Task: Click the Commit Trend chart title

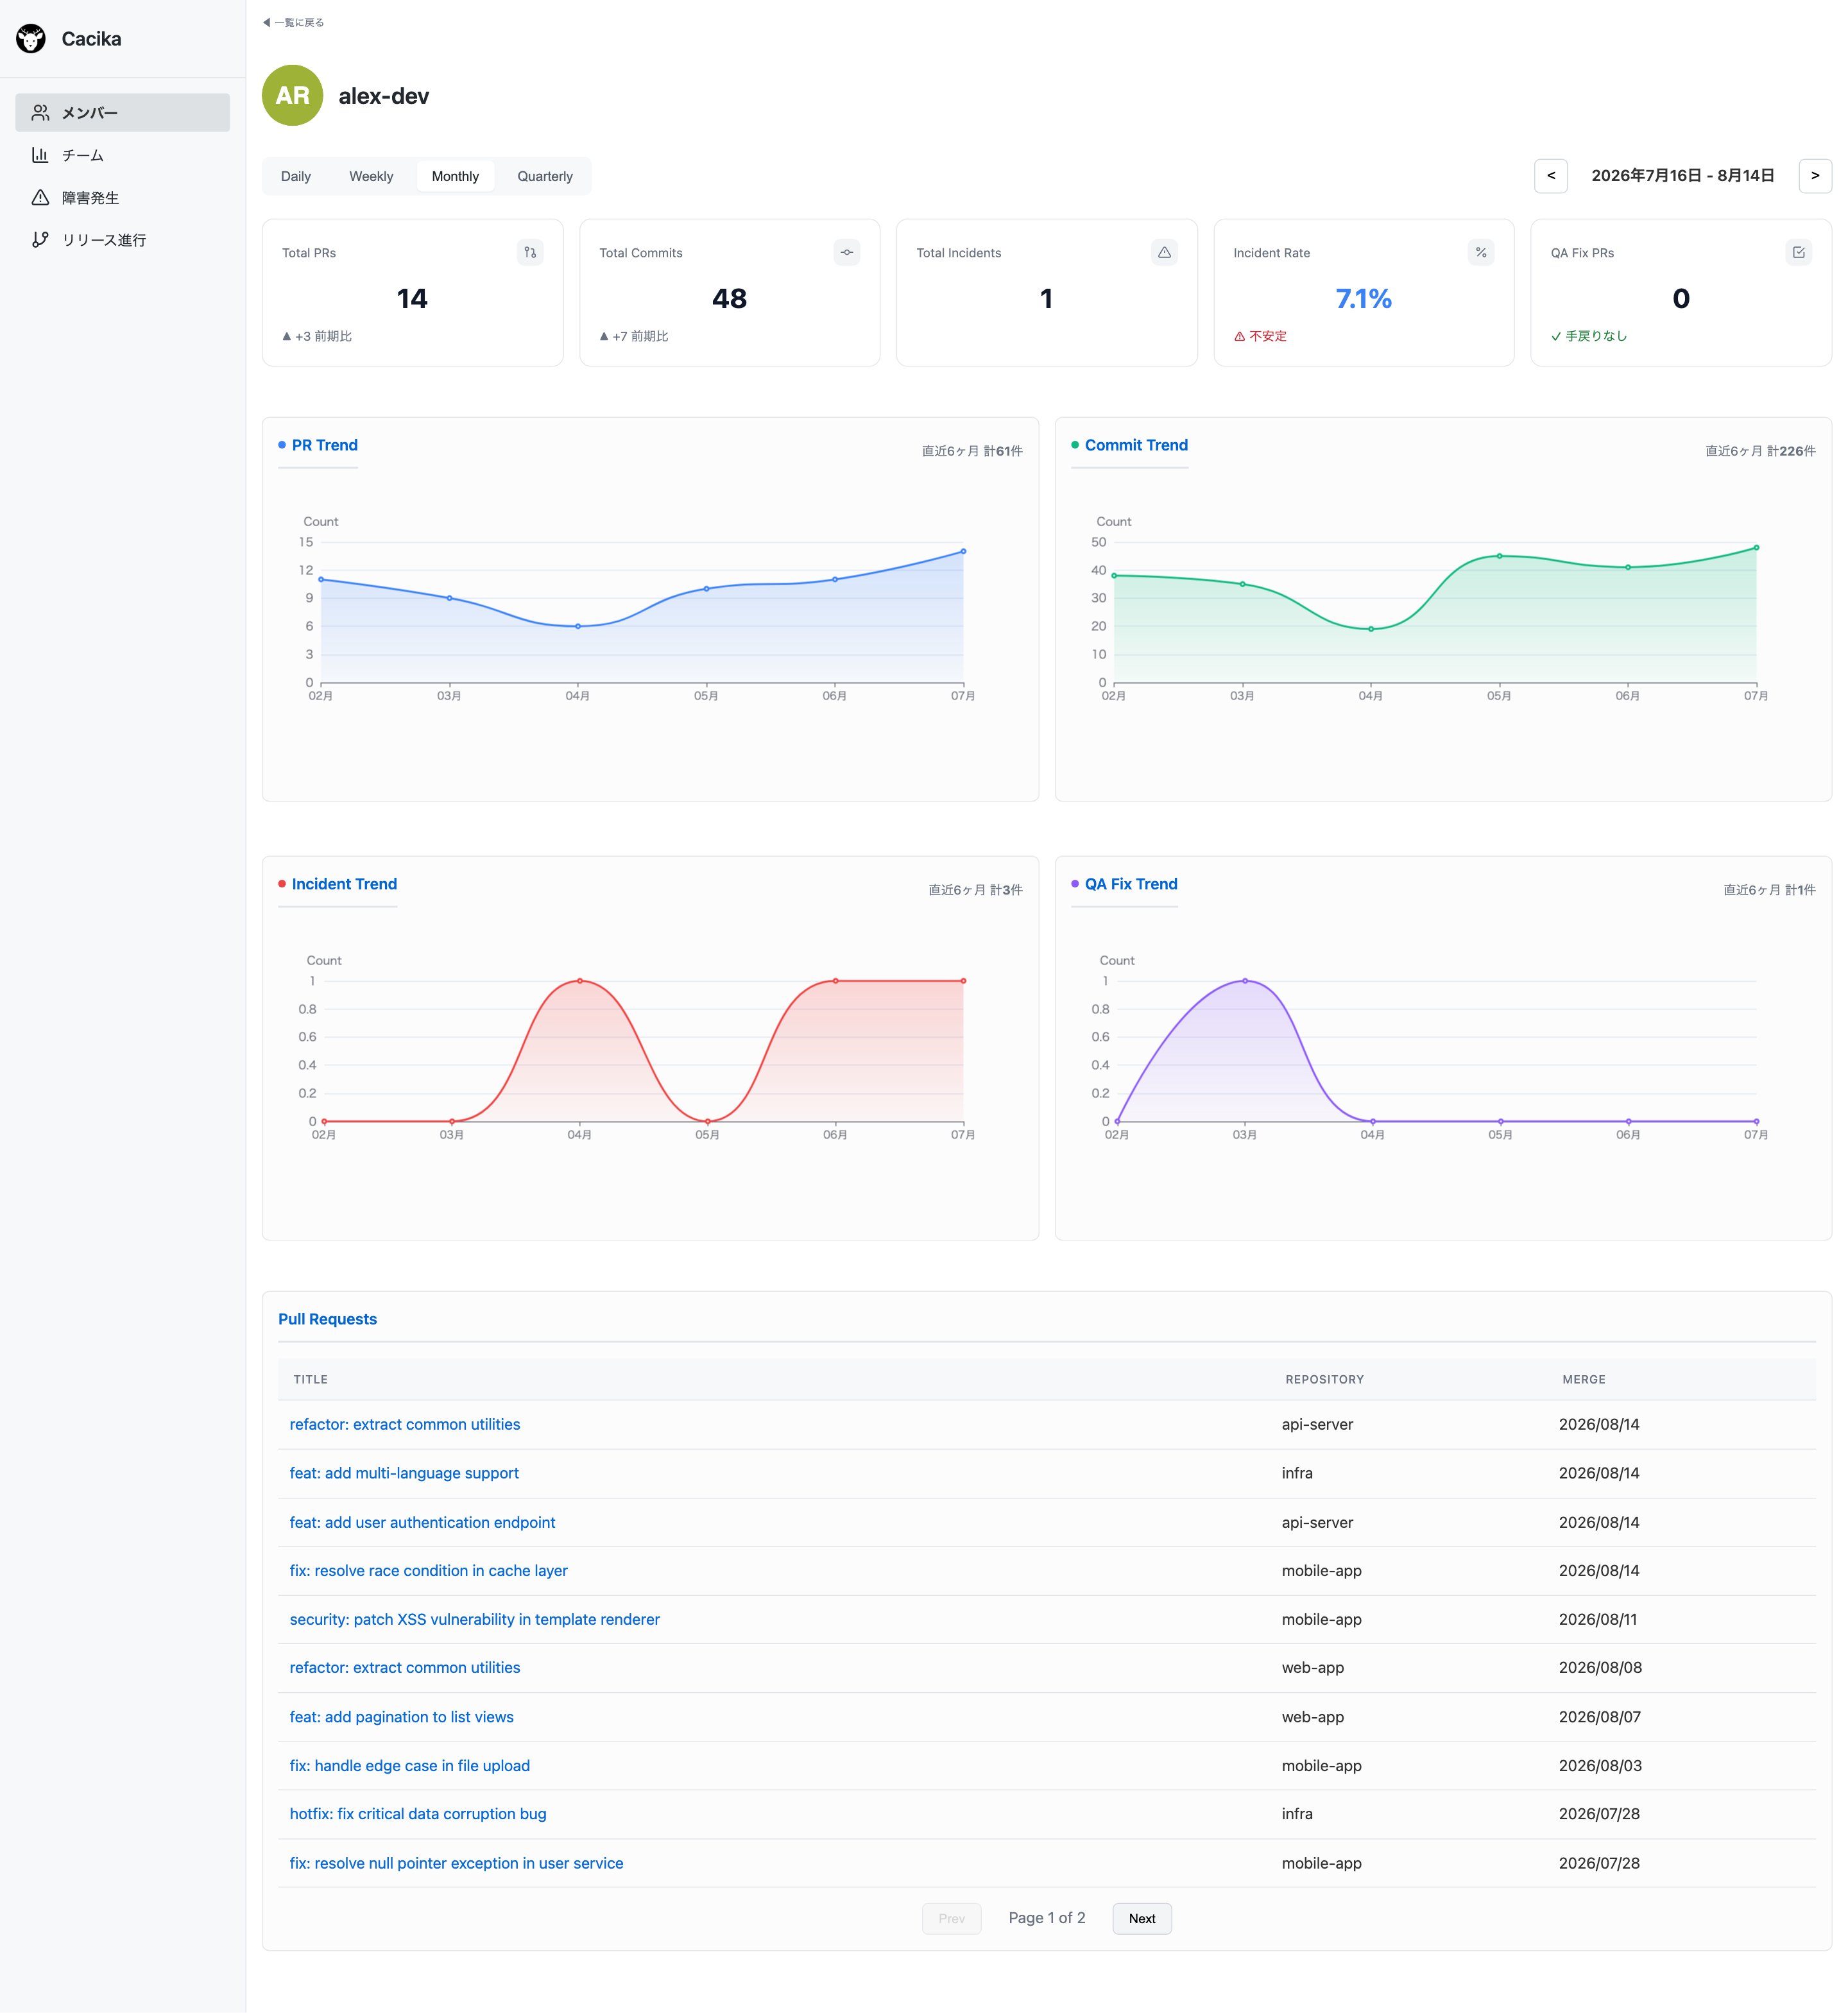Action: click(x=1136, y=445)
